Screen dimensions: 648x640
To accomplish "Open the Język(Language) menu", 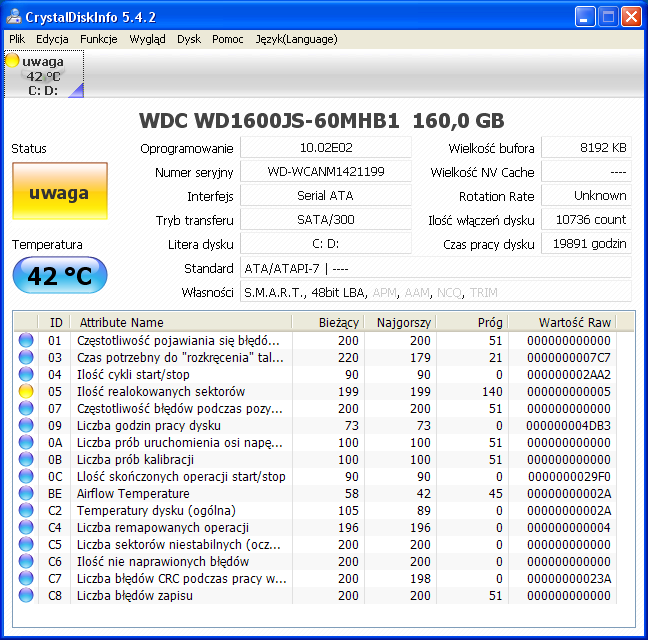I will [x=296, y=39].
